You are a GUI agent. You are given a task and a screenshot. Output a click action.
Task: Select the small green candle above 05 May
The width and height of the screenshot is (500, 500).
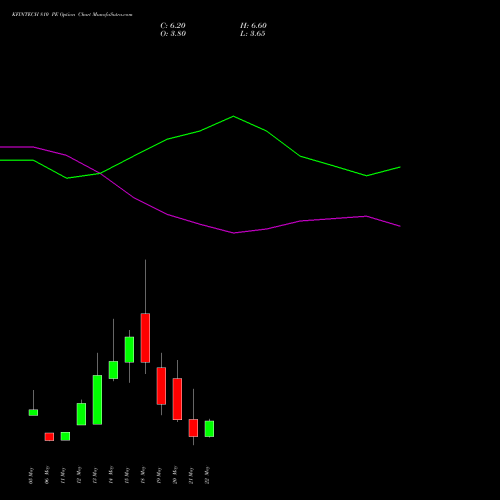pyautogui.click(x=33, y=413)
